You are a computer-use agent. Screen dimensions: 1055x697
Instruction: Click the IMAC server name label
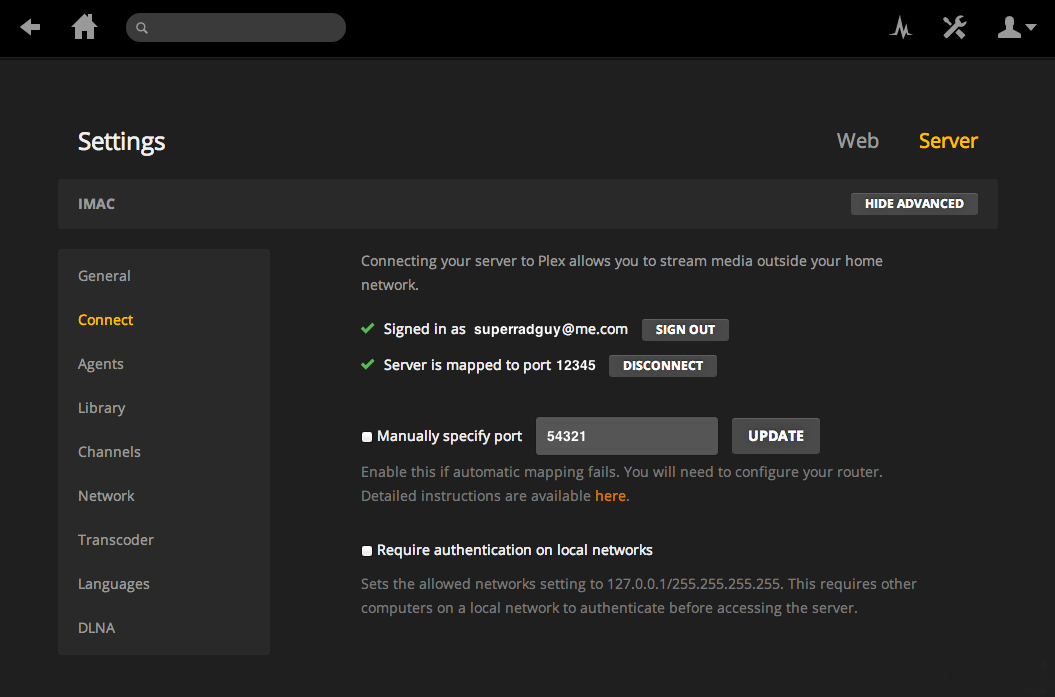coord(96,204)
